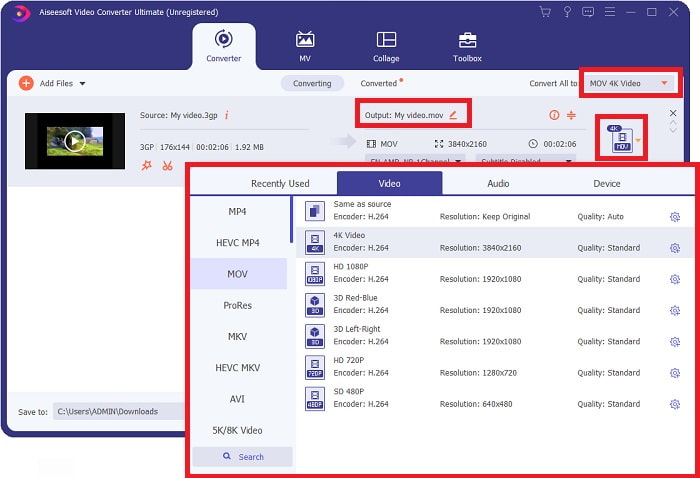
Task: Expand the orange arrow beside format icon
Action: (x=638, y=141)
